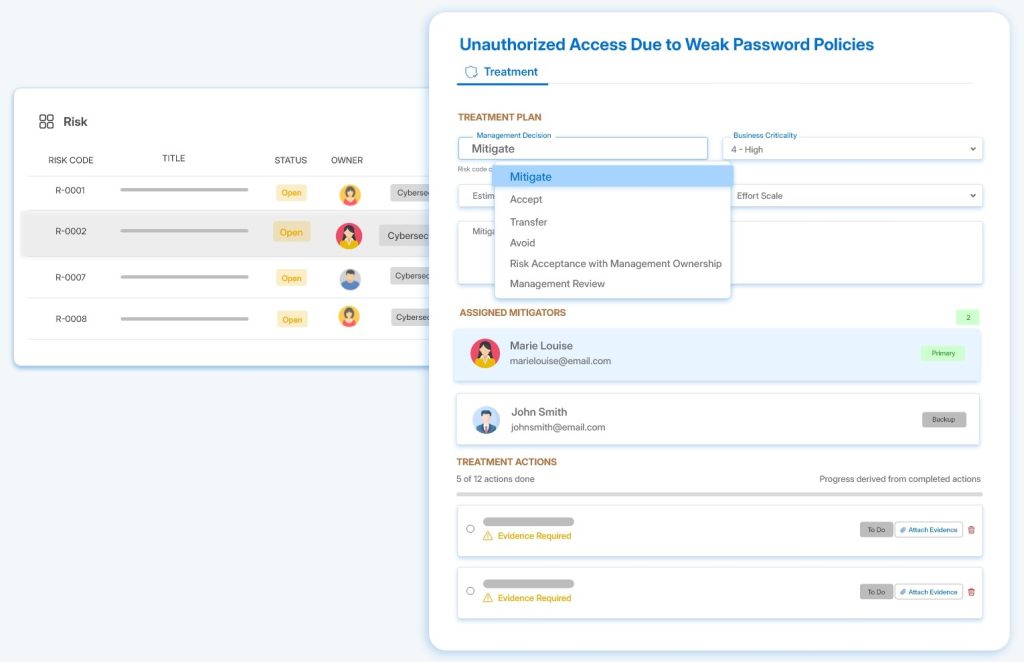Click the Primary badge for Marie Louise
Screen dimensions: 1024x662
tap(943, 353)
